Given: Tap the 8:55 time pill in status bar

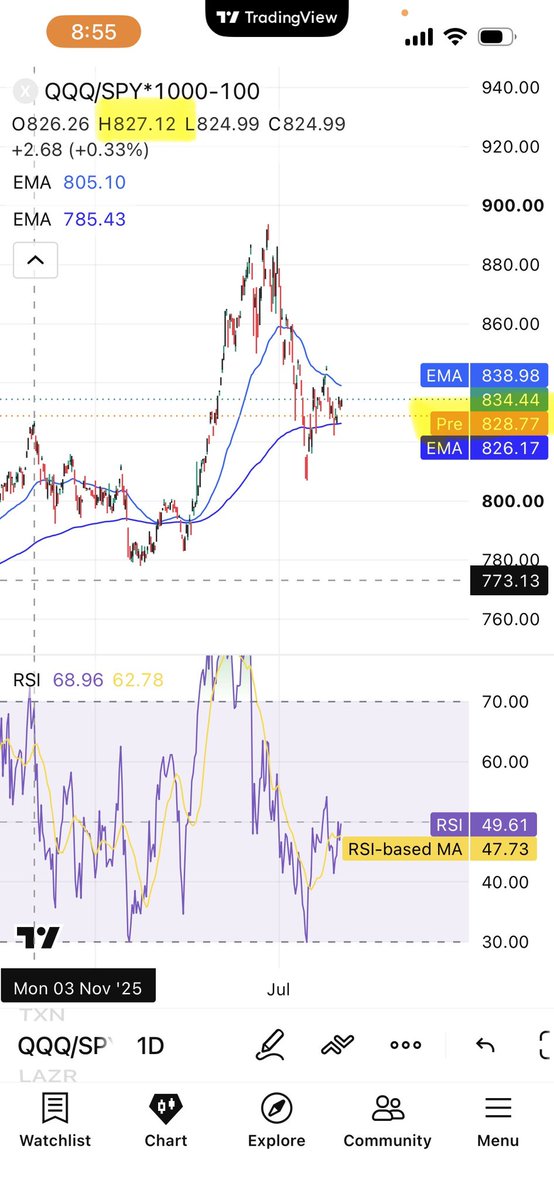Looking at the screenshot, I should click(93, 31).
